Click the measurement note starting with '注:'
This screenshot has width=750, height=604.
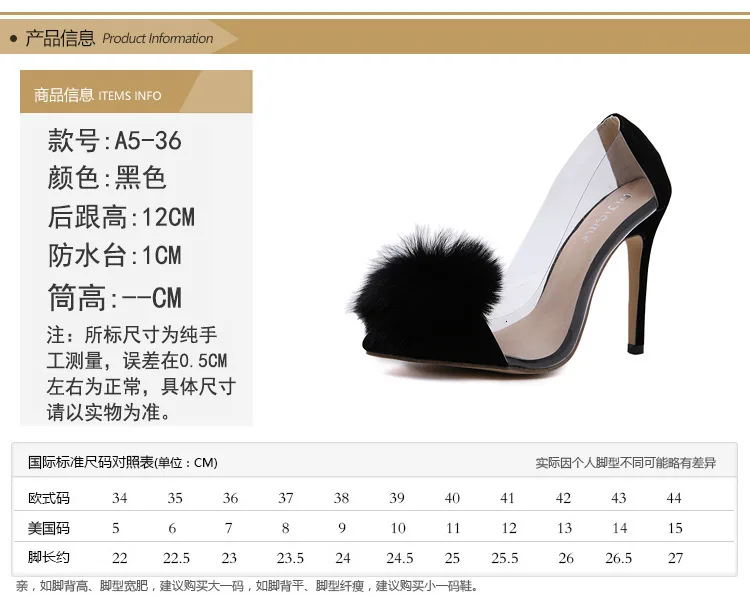click(141, 373)
